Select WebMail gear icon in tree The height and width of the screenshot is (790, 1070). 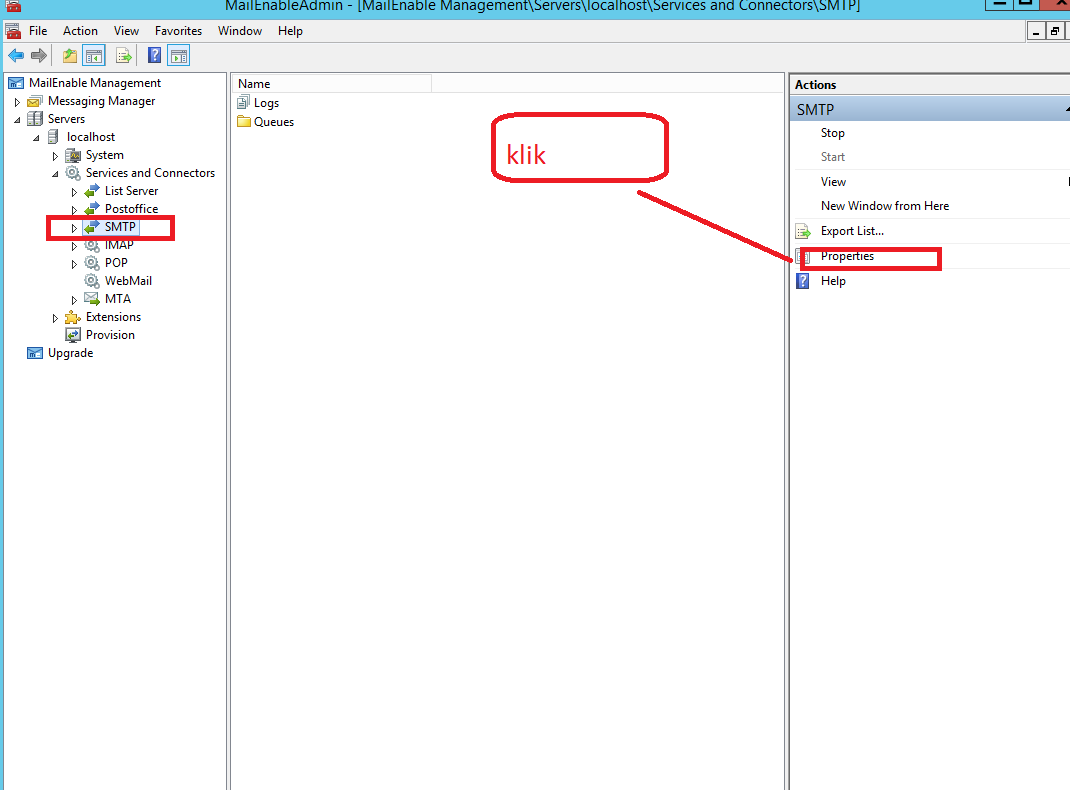[92, 281]
